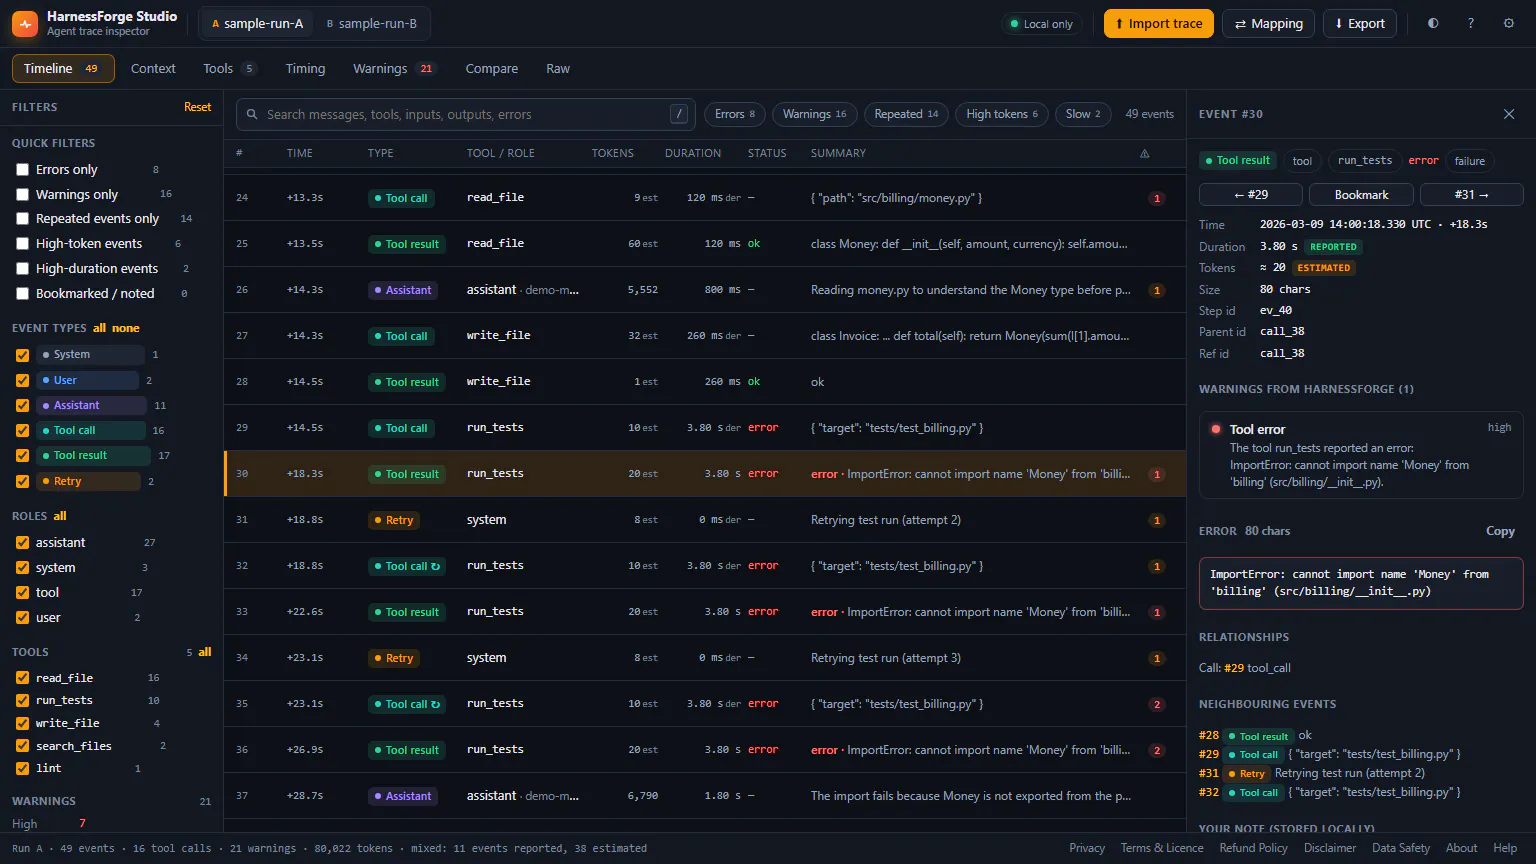The image size is (1536, 864).
Task: Sort by the Duration column header
Action: 693,153
